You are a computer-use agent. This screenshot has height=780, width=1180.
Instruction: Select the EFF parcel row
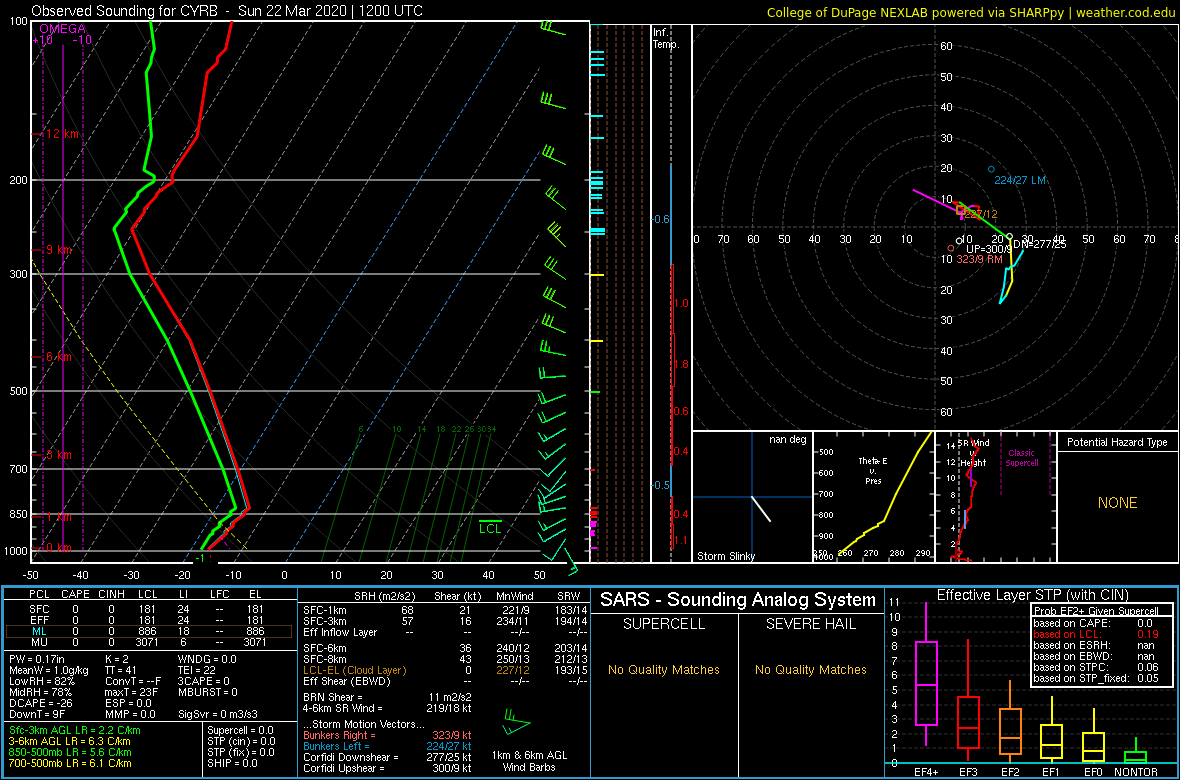click(x=149, y=620)
